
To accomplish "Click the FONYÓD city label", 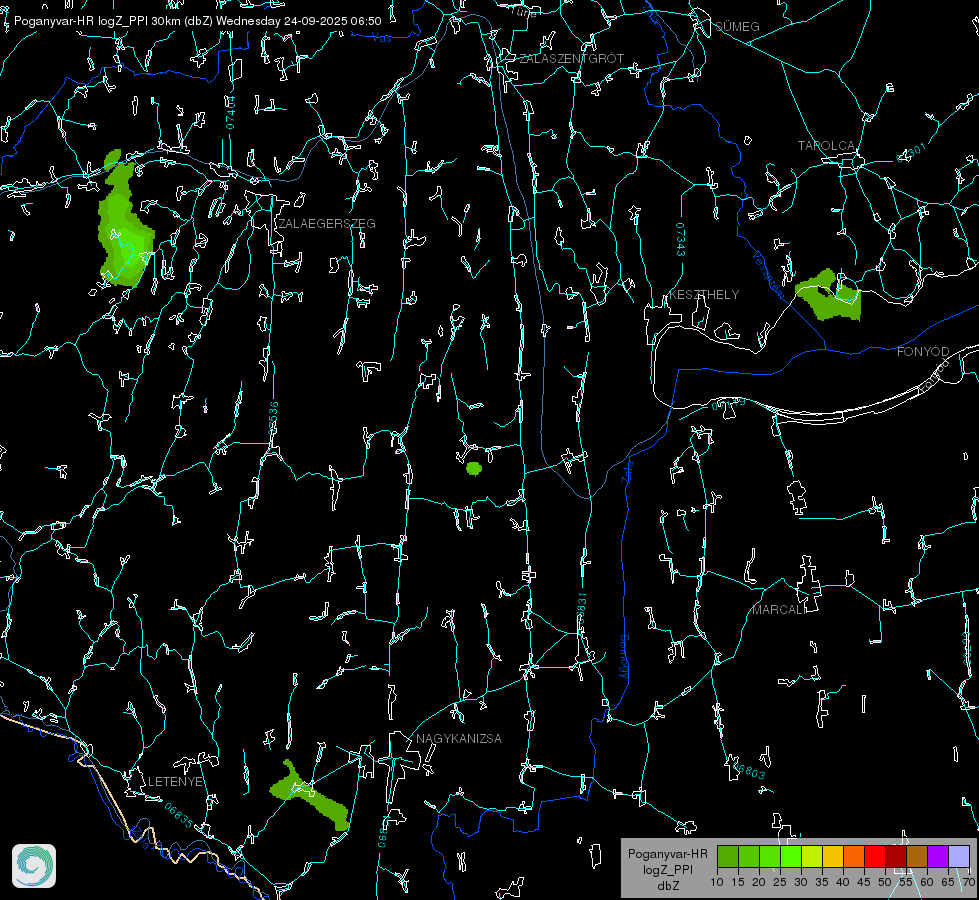I will pyautogui.click(x=923, y=352).
